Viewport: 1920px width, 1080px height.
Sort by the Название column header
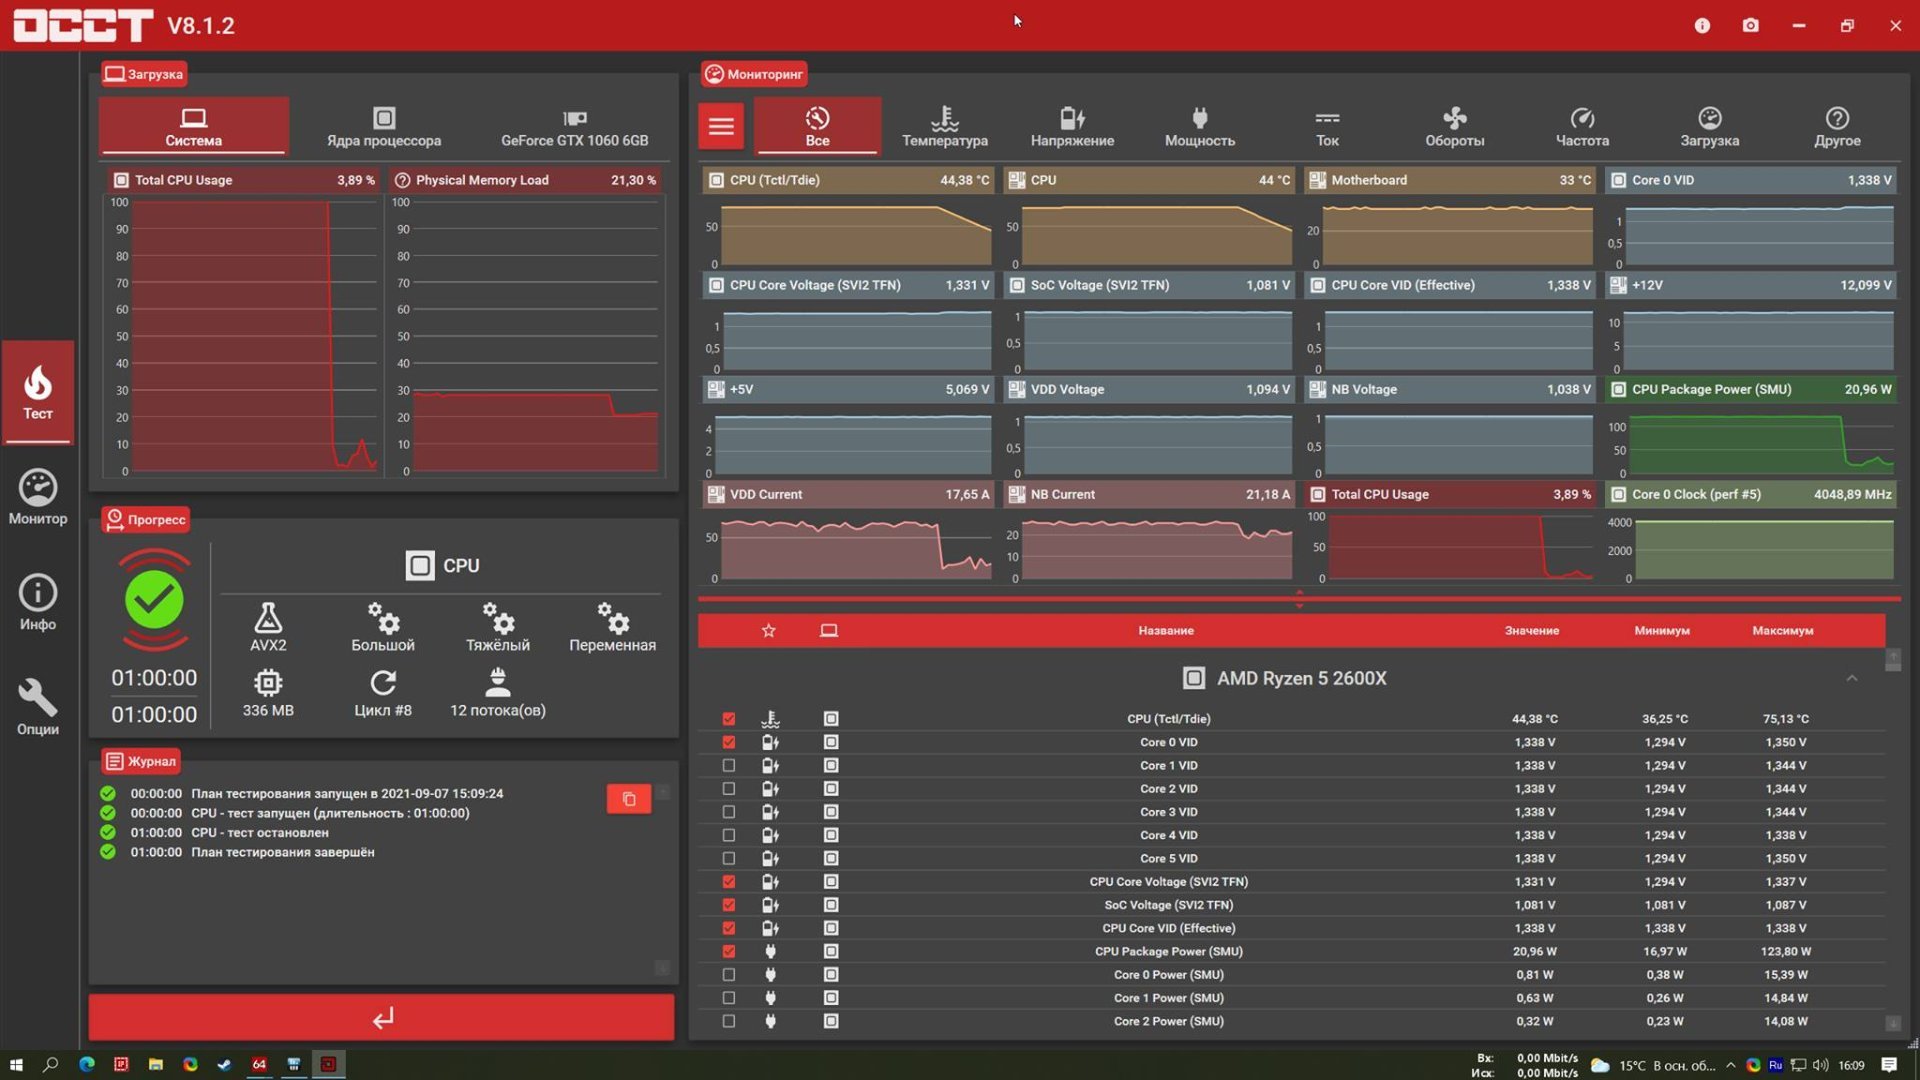[1166, 631]
